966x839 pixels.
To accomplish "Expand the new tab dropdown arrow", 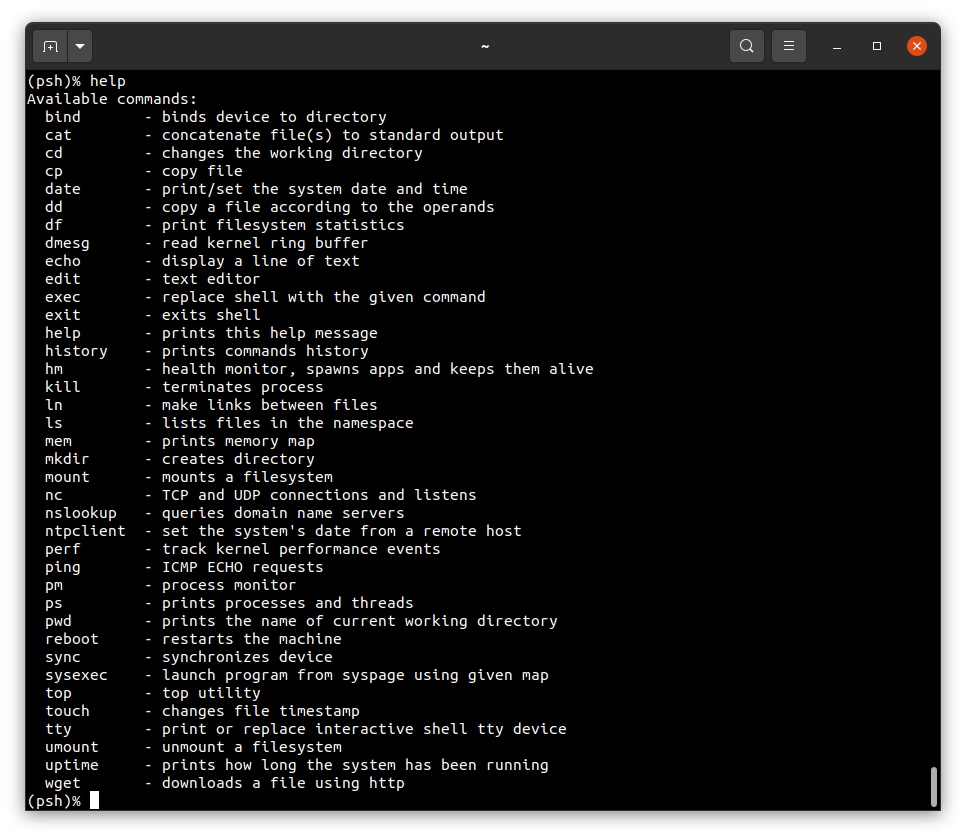I will point(80,46).
